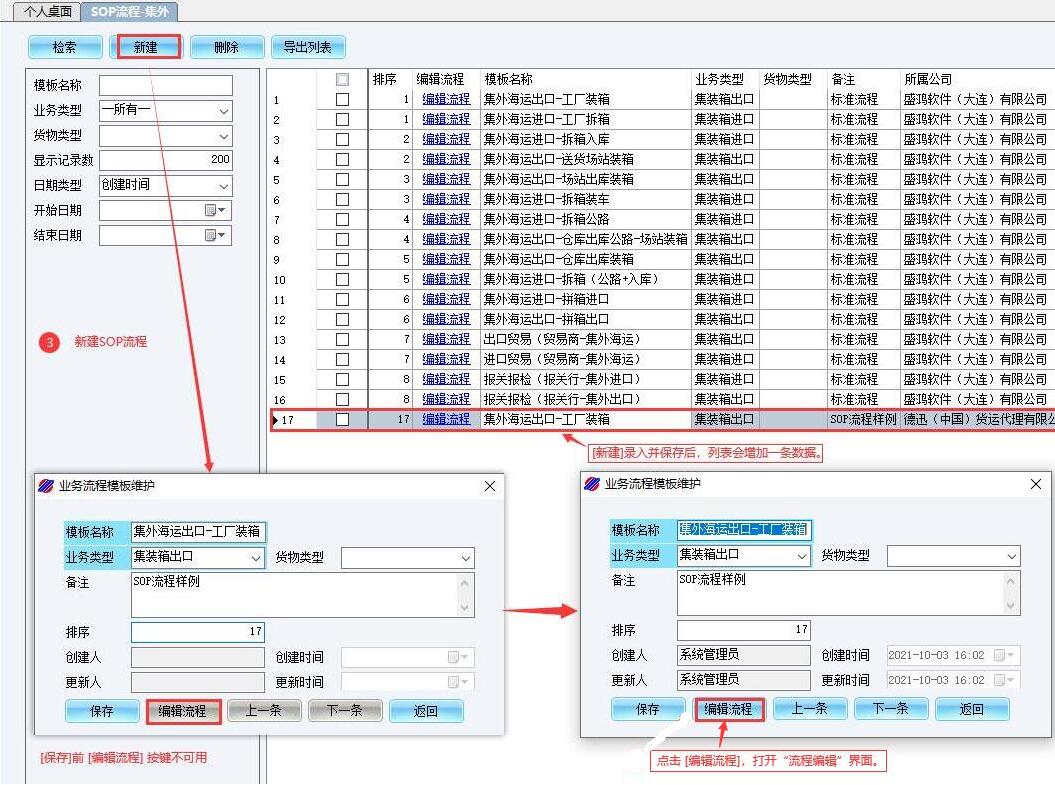Click the 导出列表 export button
Screen dimensions: 1055x785
point(307,47)
